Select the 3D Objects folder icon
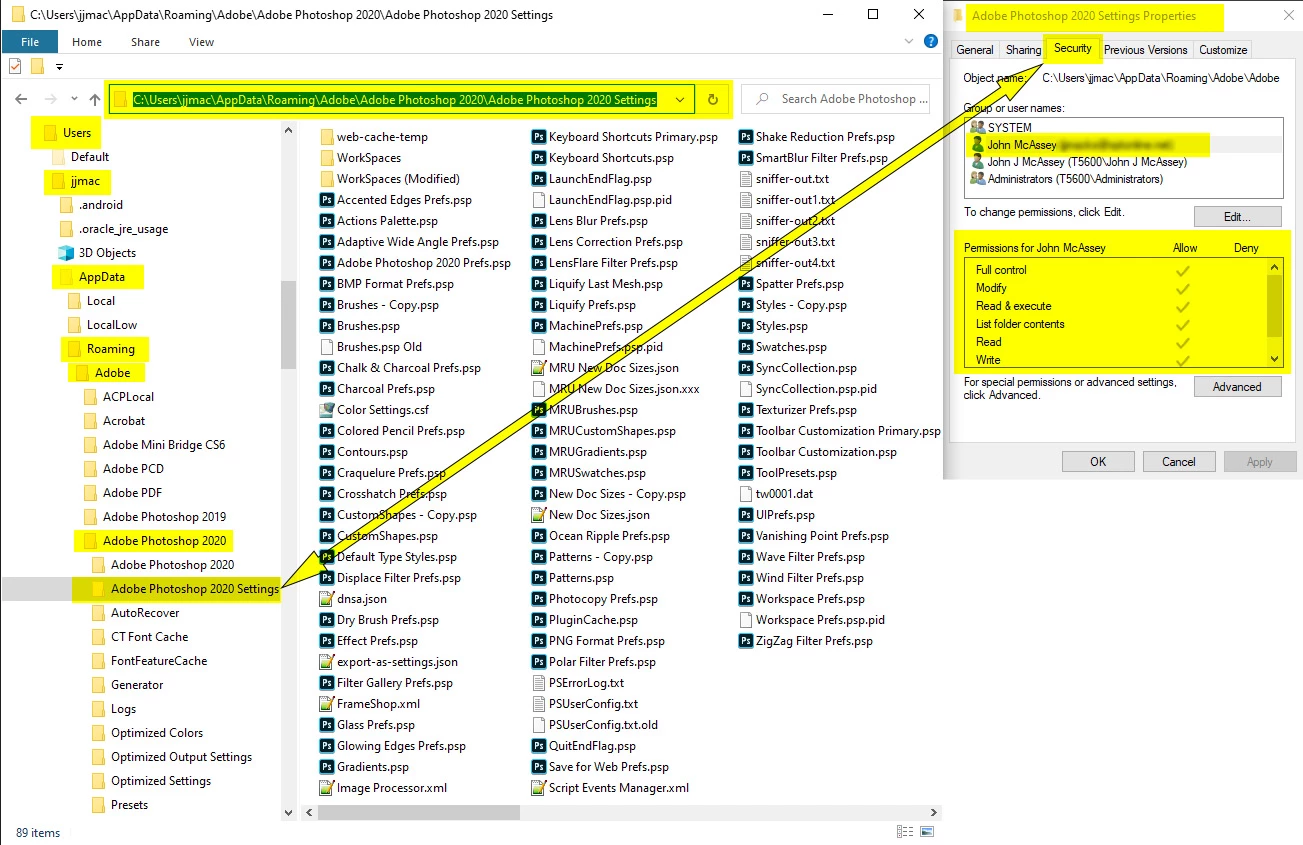The width and height of the screenshot is (1303, 845). (66, 253)
